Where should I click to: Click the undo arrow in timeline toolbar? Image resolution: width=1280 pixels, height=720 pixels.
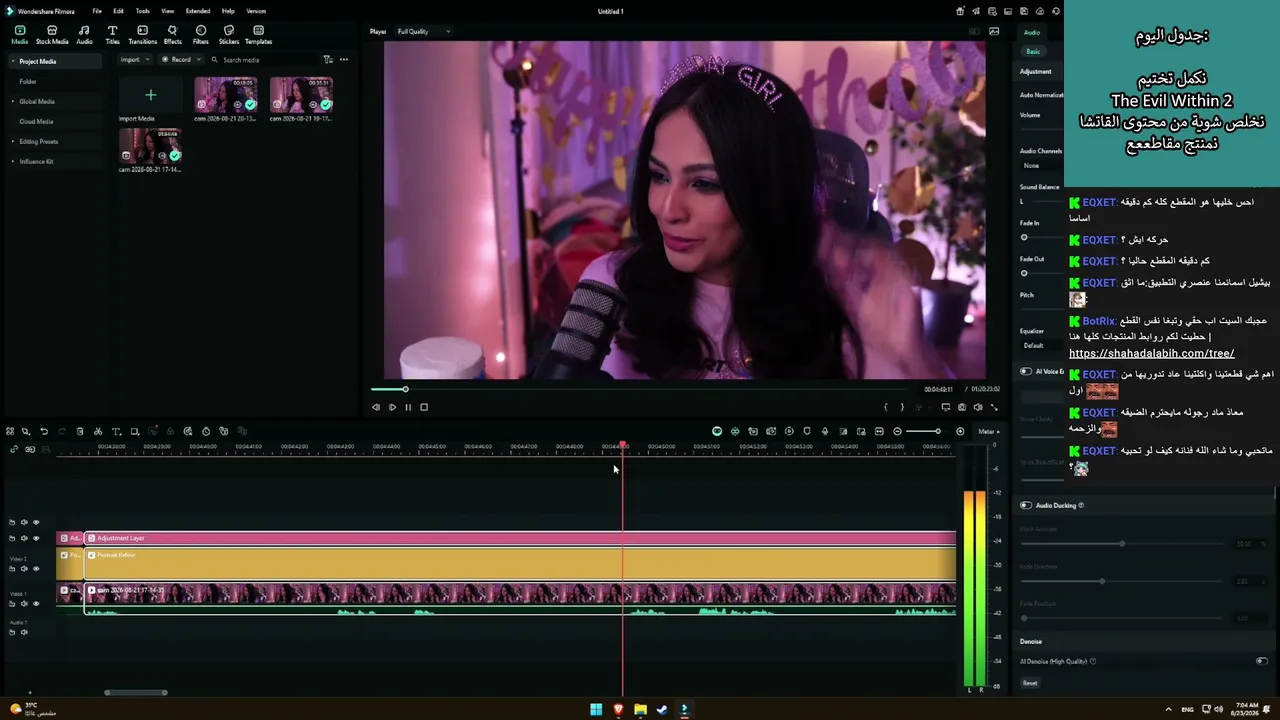tap(44, 431)
